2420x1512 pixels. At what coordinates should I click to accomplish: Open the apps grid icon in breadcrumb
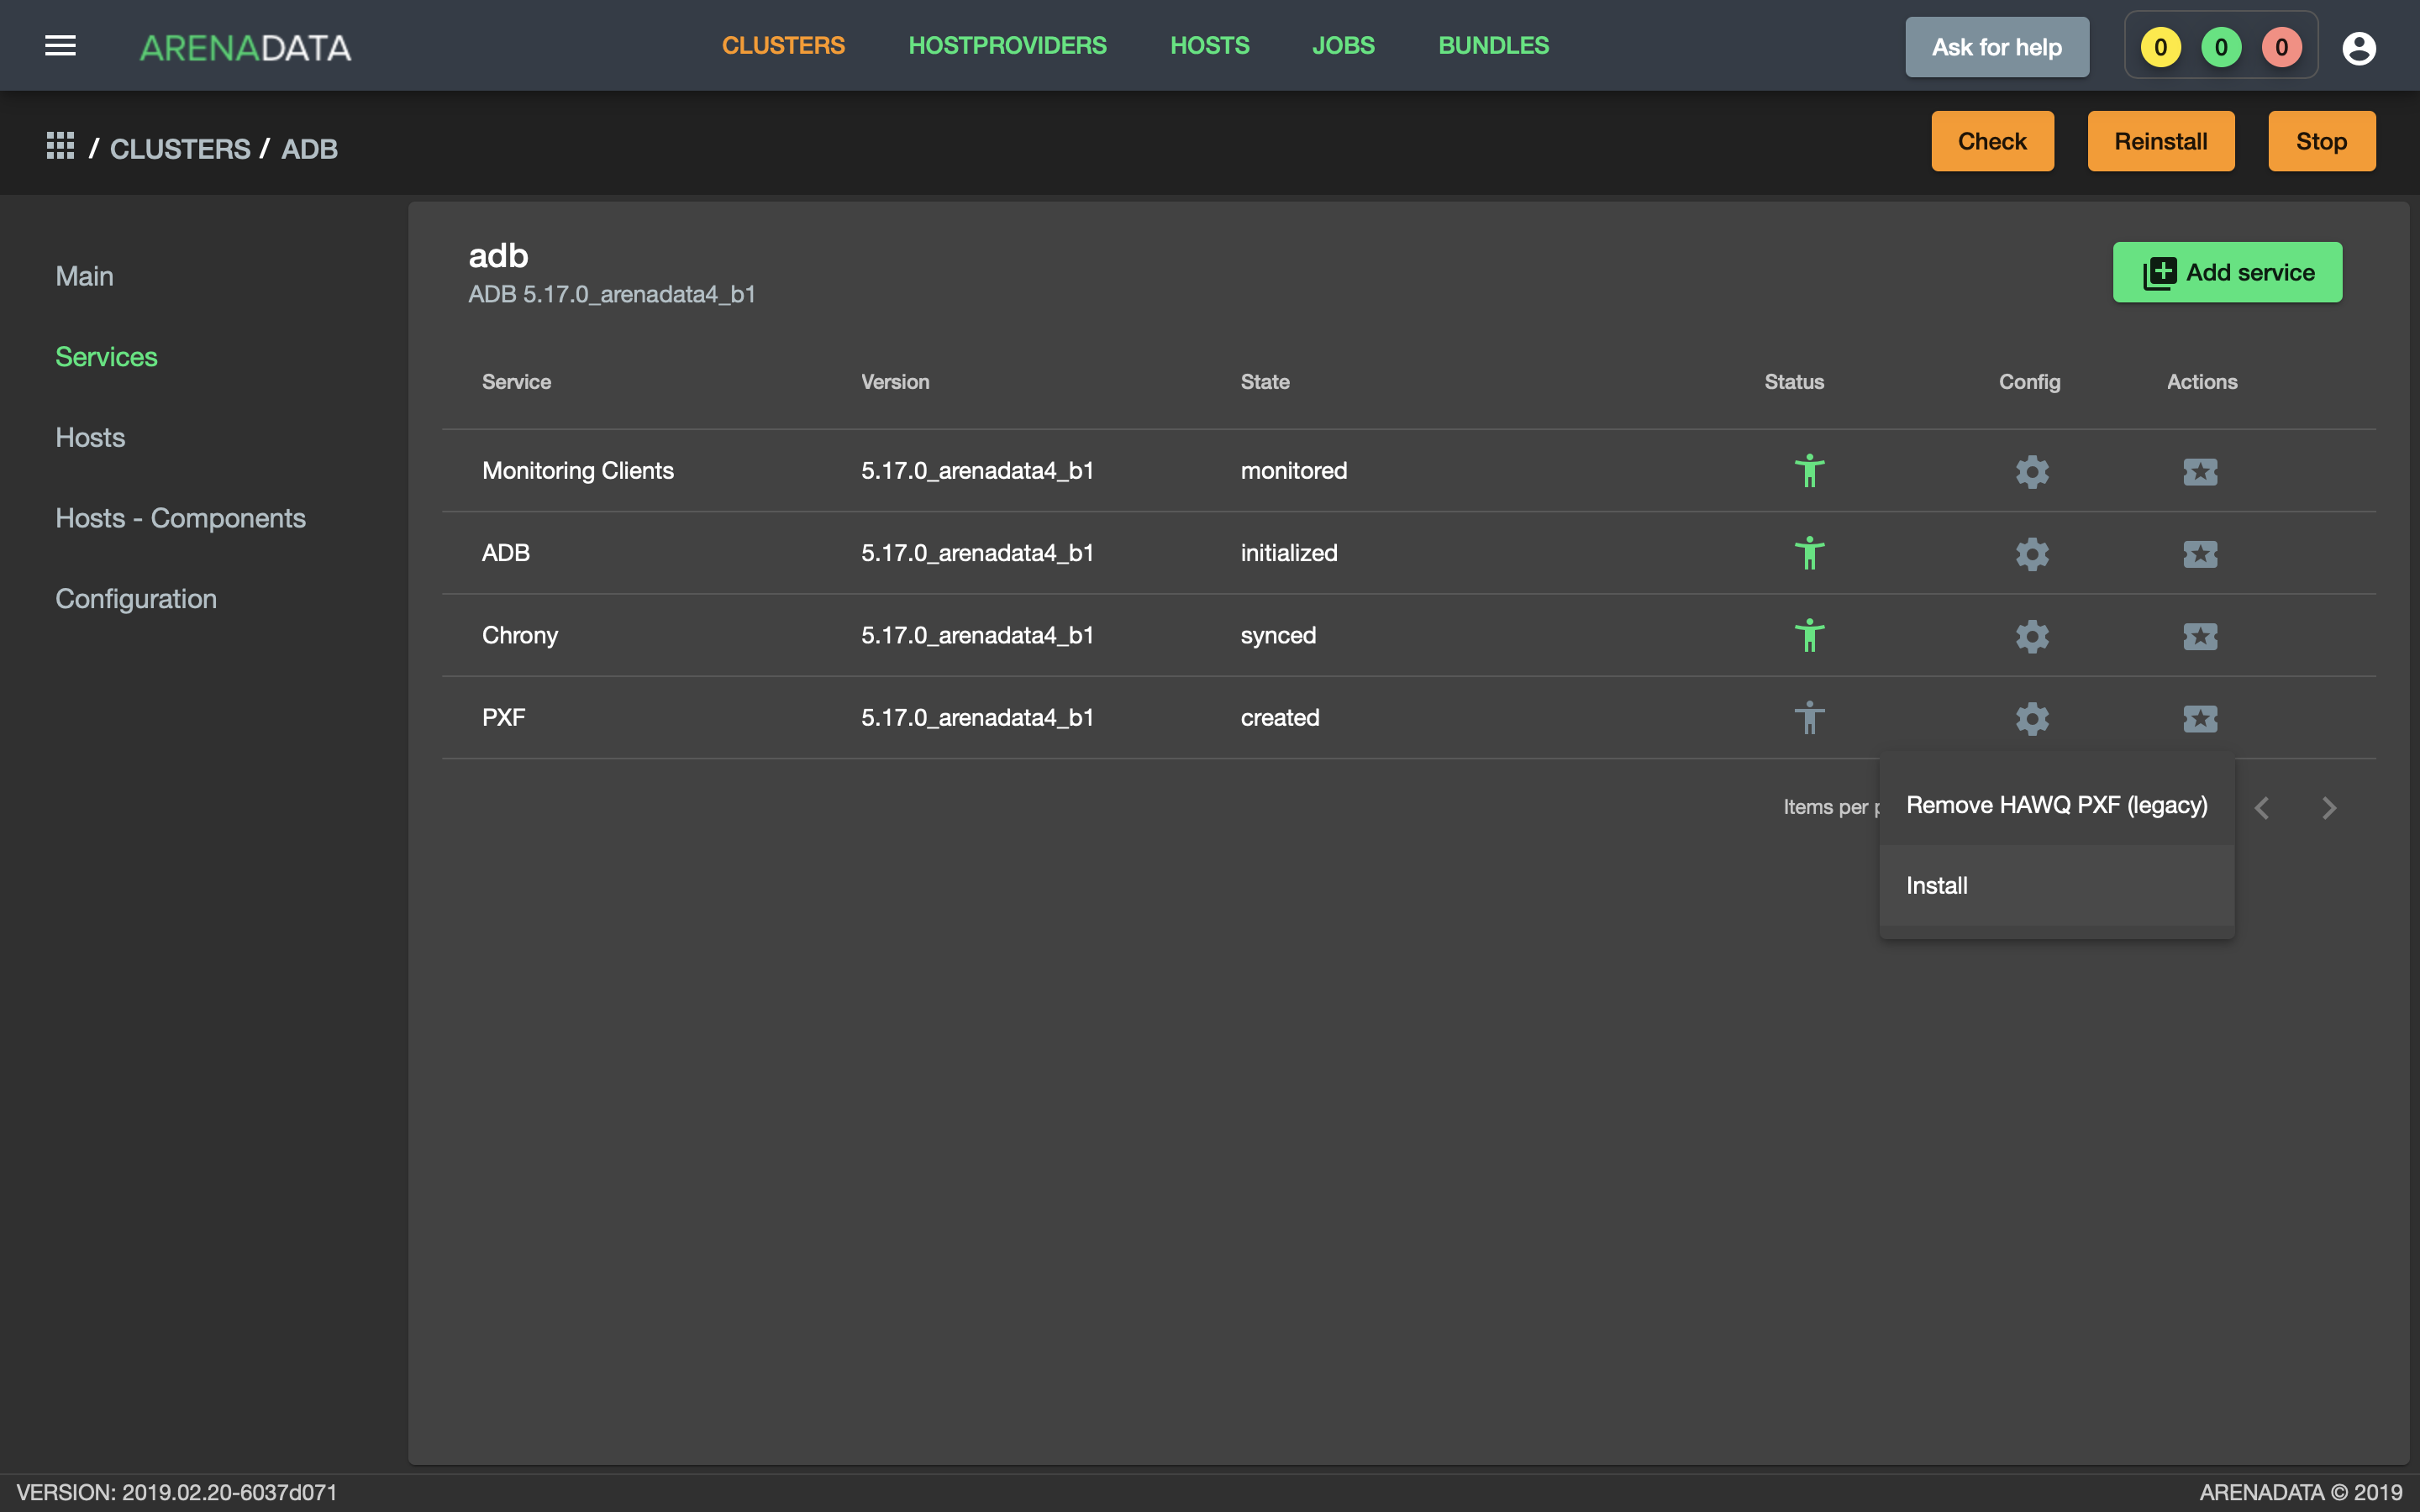[x=60, y=146]
